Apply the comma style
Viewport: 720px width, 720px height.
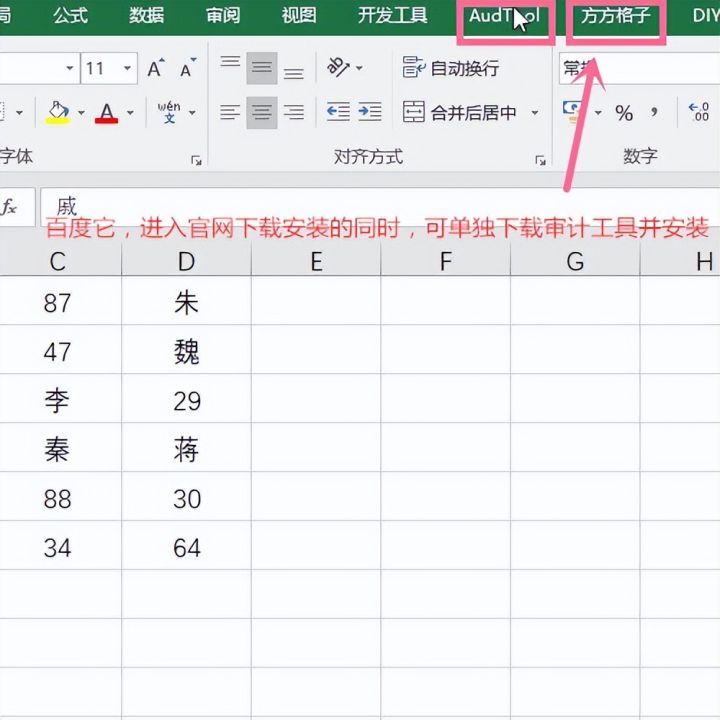(x=654, y=113)
